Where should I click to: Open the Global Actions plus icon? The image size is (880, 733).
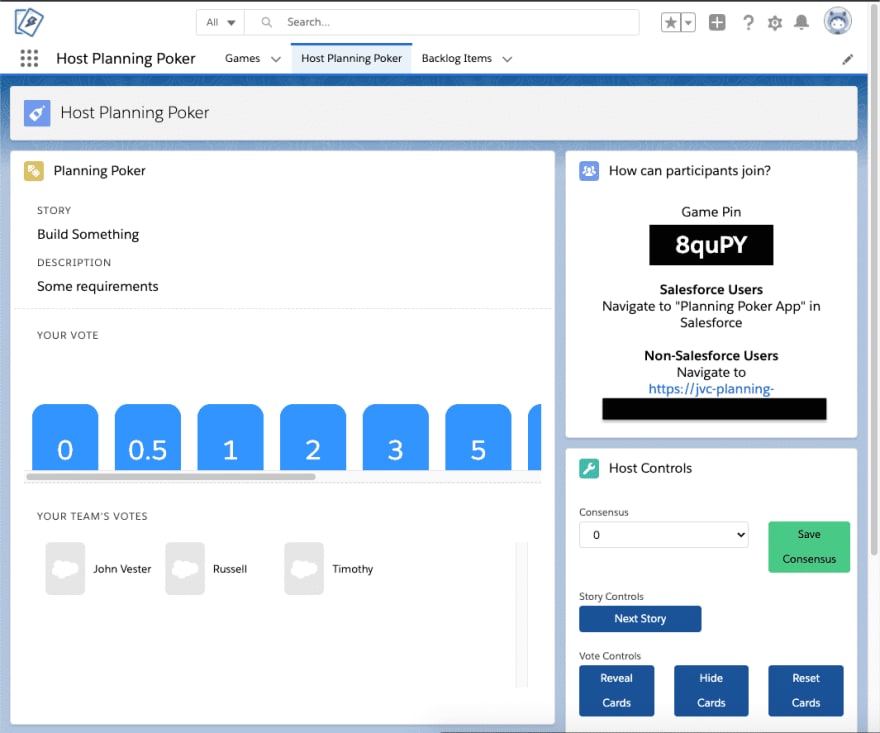pos(717,22)
